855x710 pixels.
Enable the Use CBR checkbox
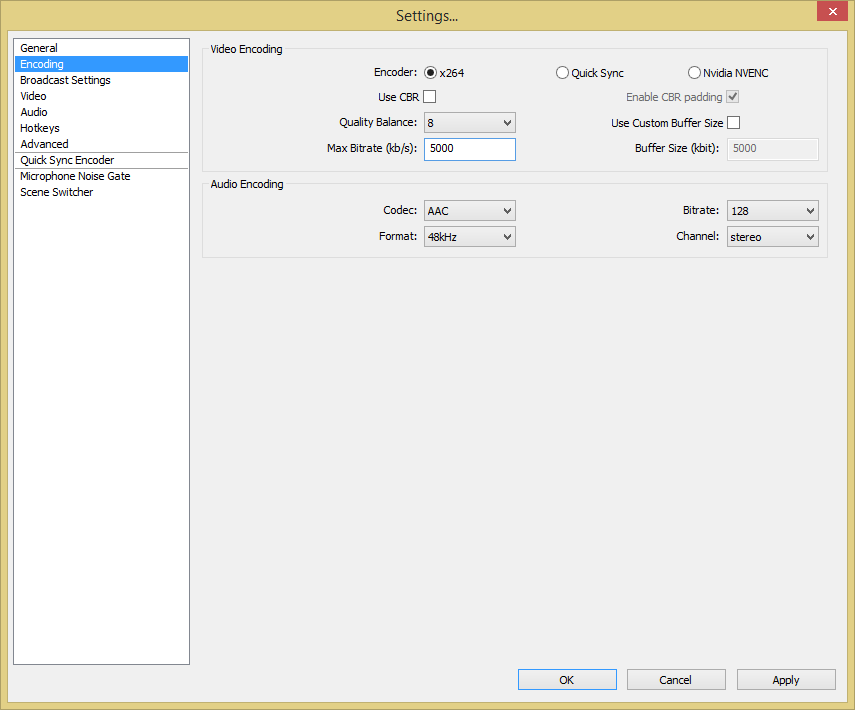pyautogui.click(x=430, y=97)
